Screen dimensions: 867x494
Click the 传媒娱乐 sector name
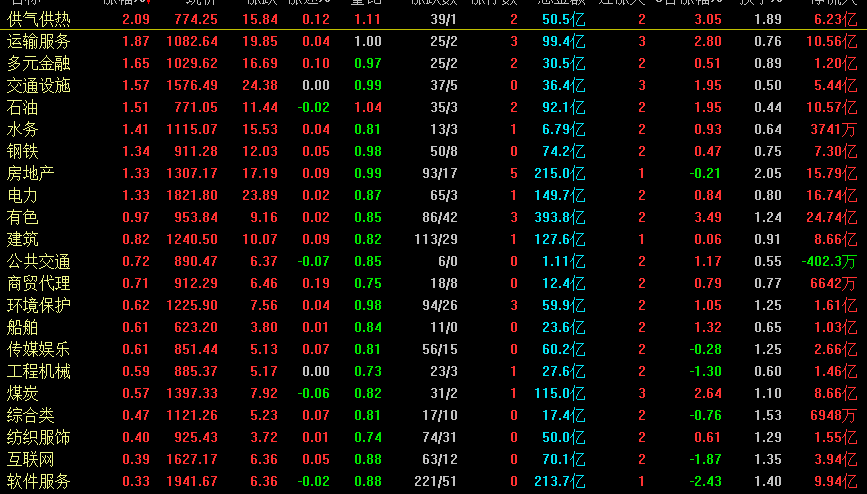[39, 350]
